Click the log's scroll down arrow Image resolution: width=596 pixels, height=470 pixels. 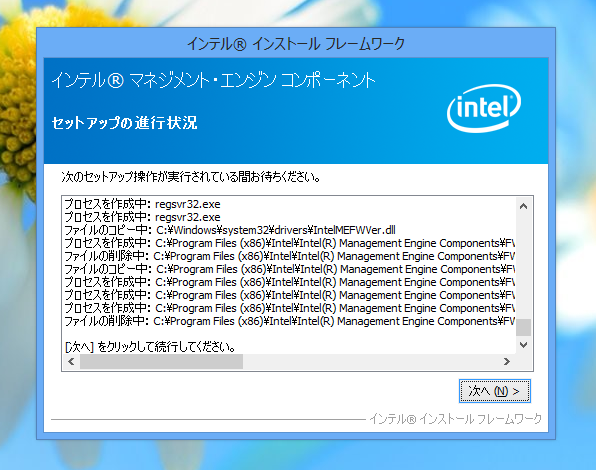click(523, 345)
